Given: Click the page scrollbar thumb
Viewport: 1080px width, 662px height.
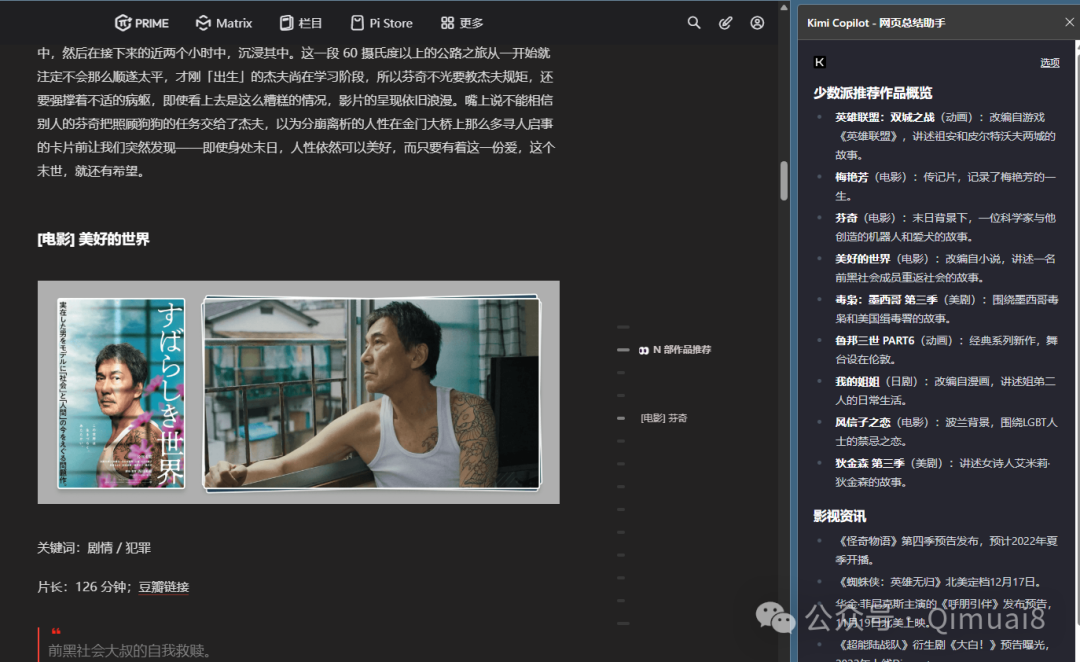Looking at the screenshot, I should (x=784, y=180).
